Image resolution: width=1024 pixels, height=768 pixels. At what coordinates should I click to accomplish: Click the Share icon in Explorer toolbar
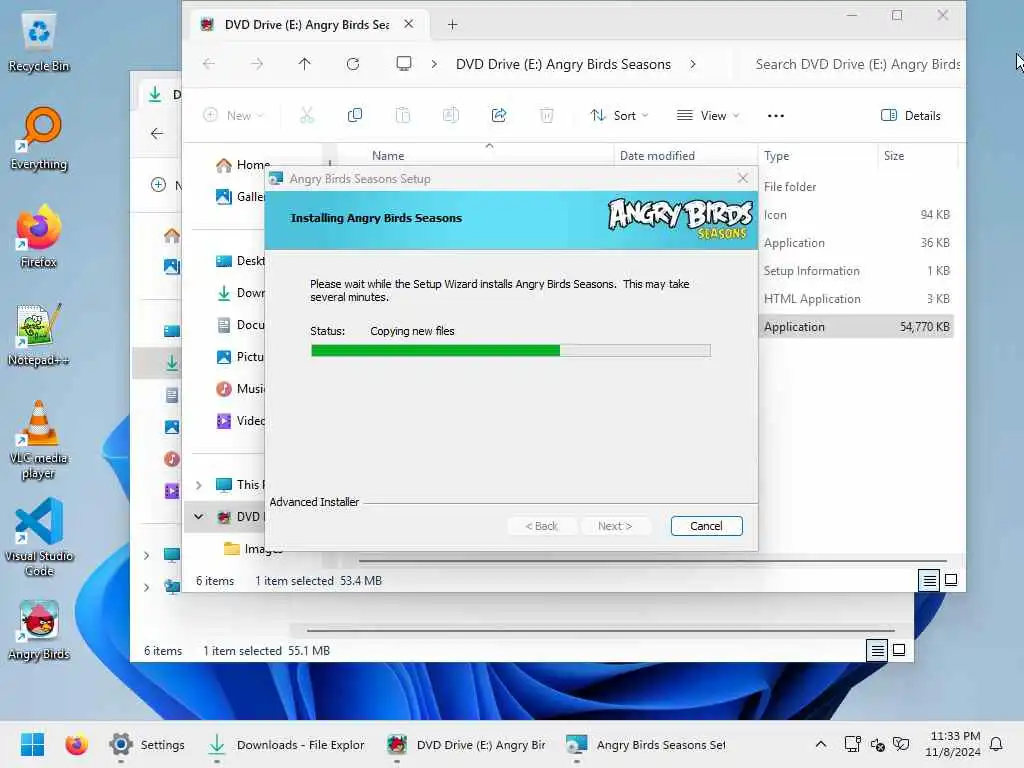point(499,116)
